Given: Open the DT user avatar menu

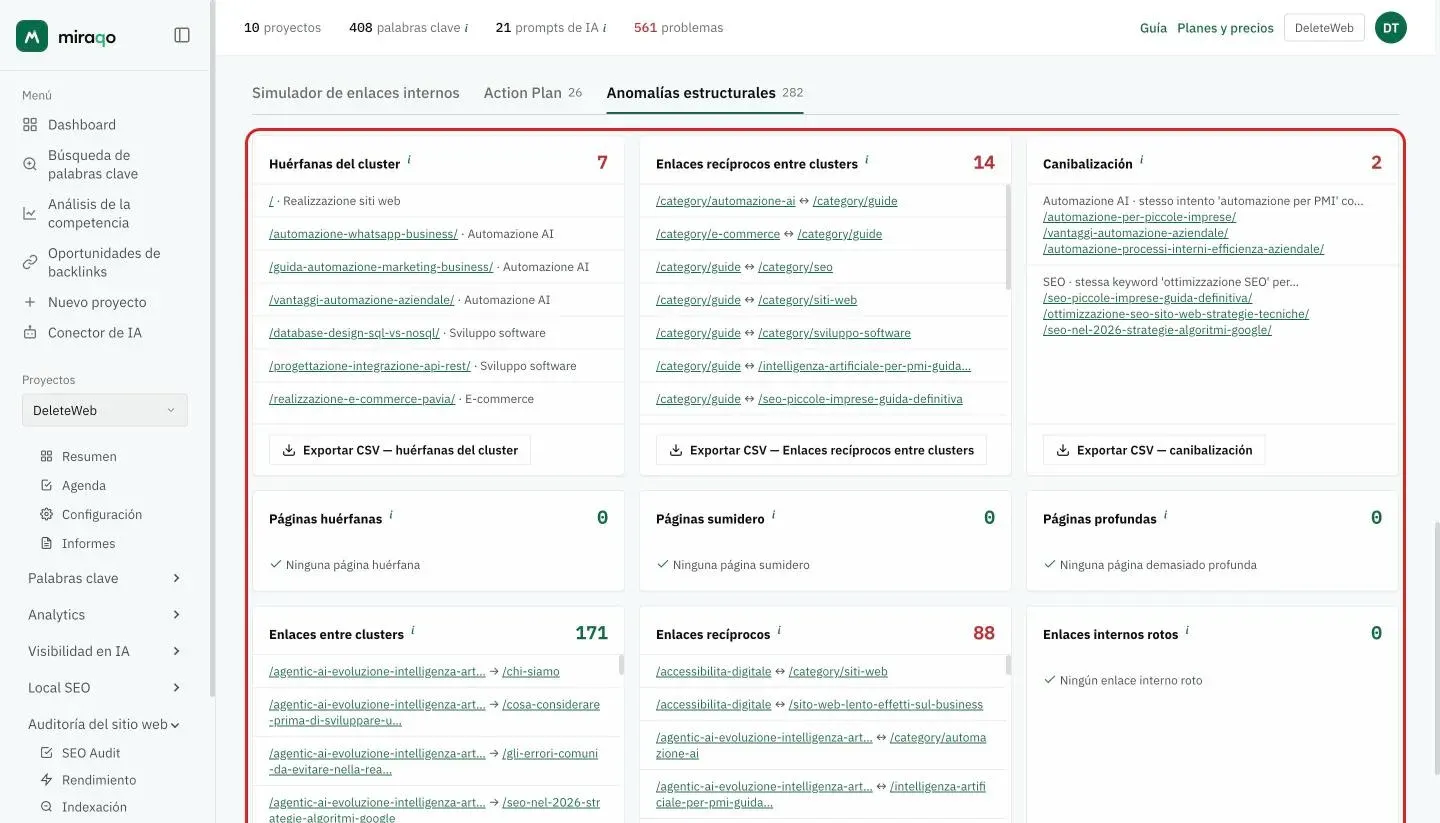Looking at the screenshot, I should 1391,28.
